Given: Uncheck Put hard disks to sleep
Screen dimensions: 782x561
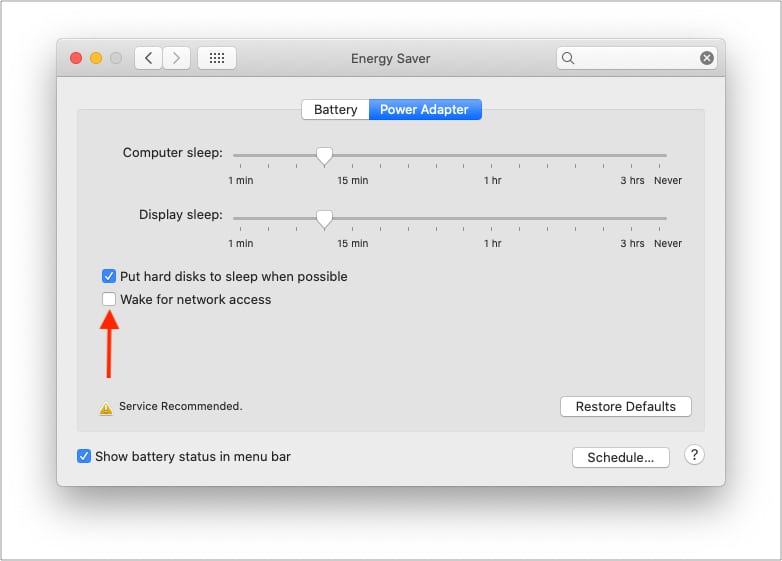Looking at the screenshot, I should pos(109,276).
